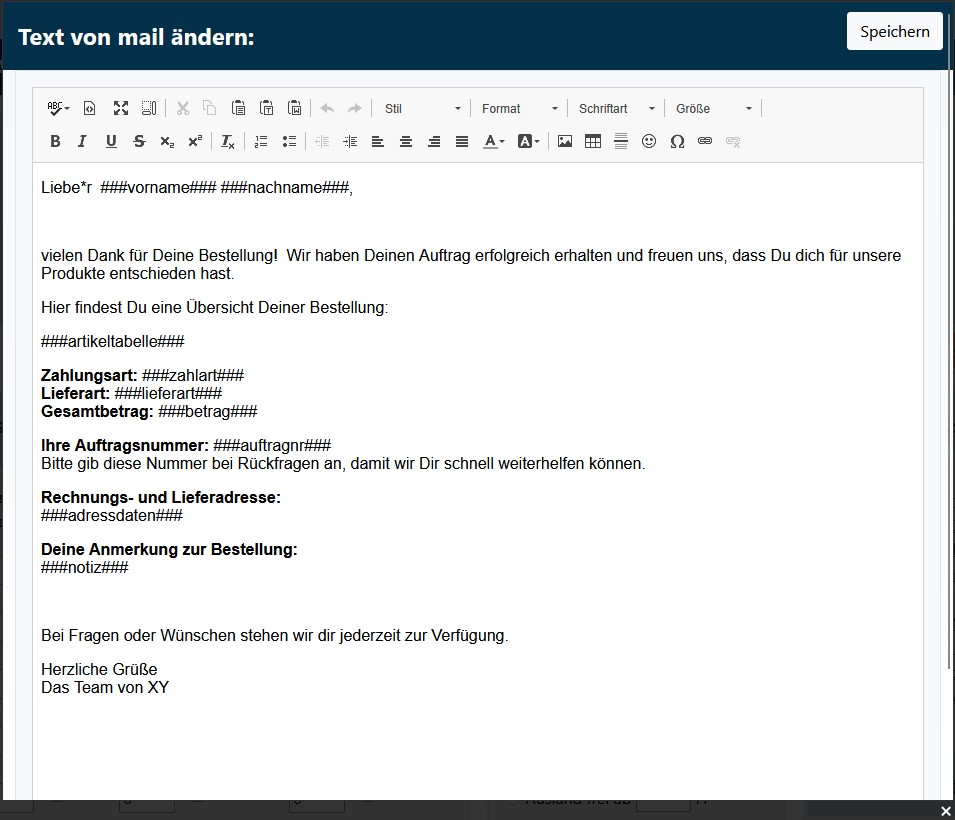Toggle underline formatting

(111, 142)
